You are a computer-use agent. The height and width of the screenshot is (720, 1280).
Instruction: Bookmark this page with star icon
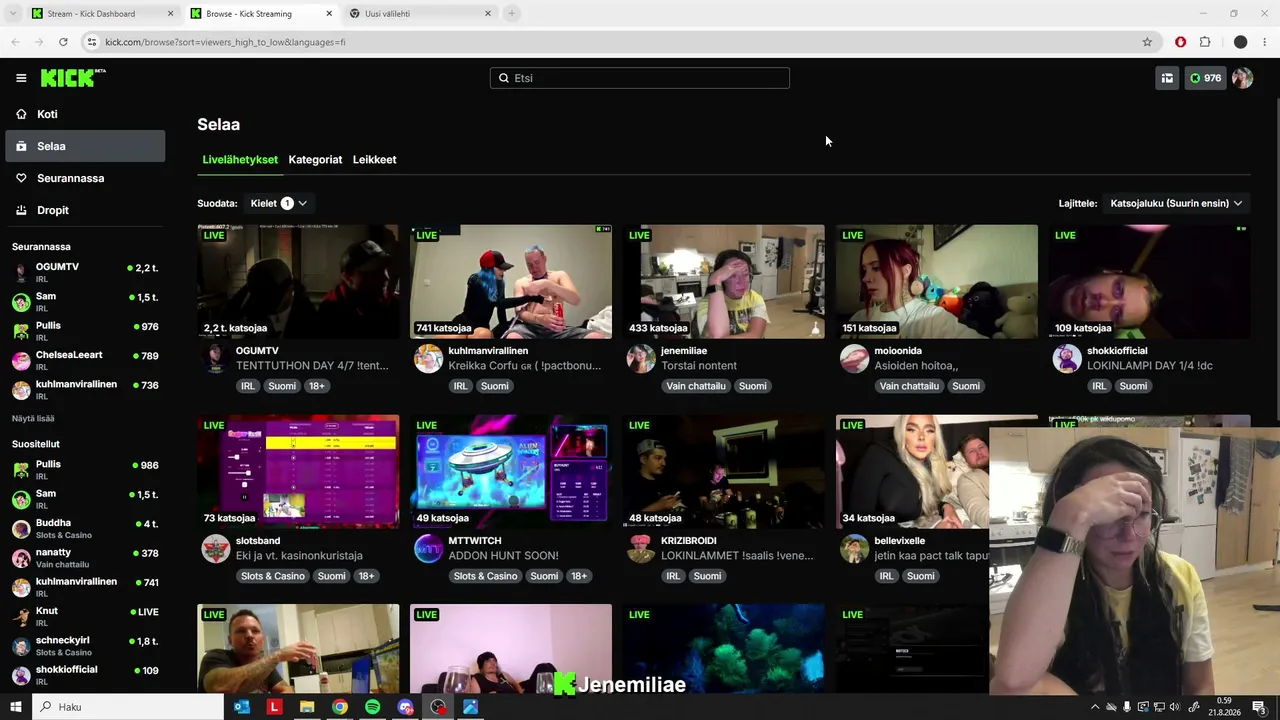pos(1147,42)
